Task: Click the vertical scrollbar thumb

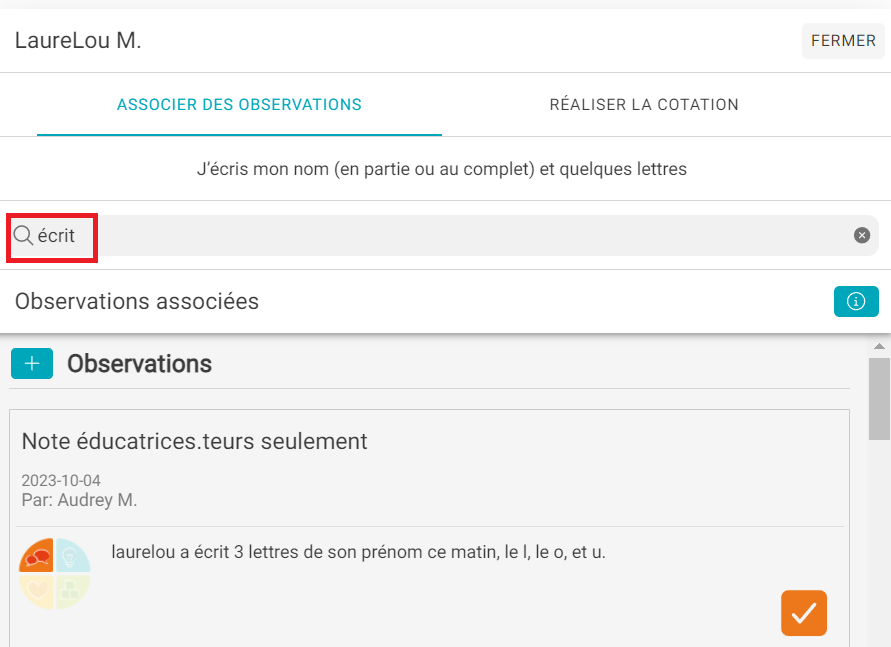Action: [x=879, y=399]
